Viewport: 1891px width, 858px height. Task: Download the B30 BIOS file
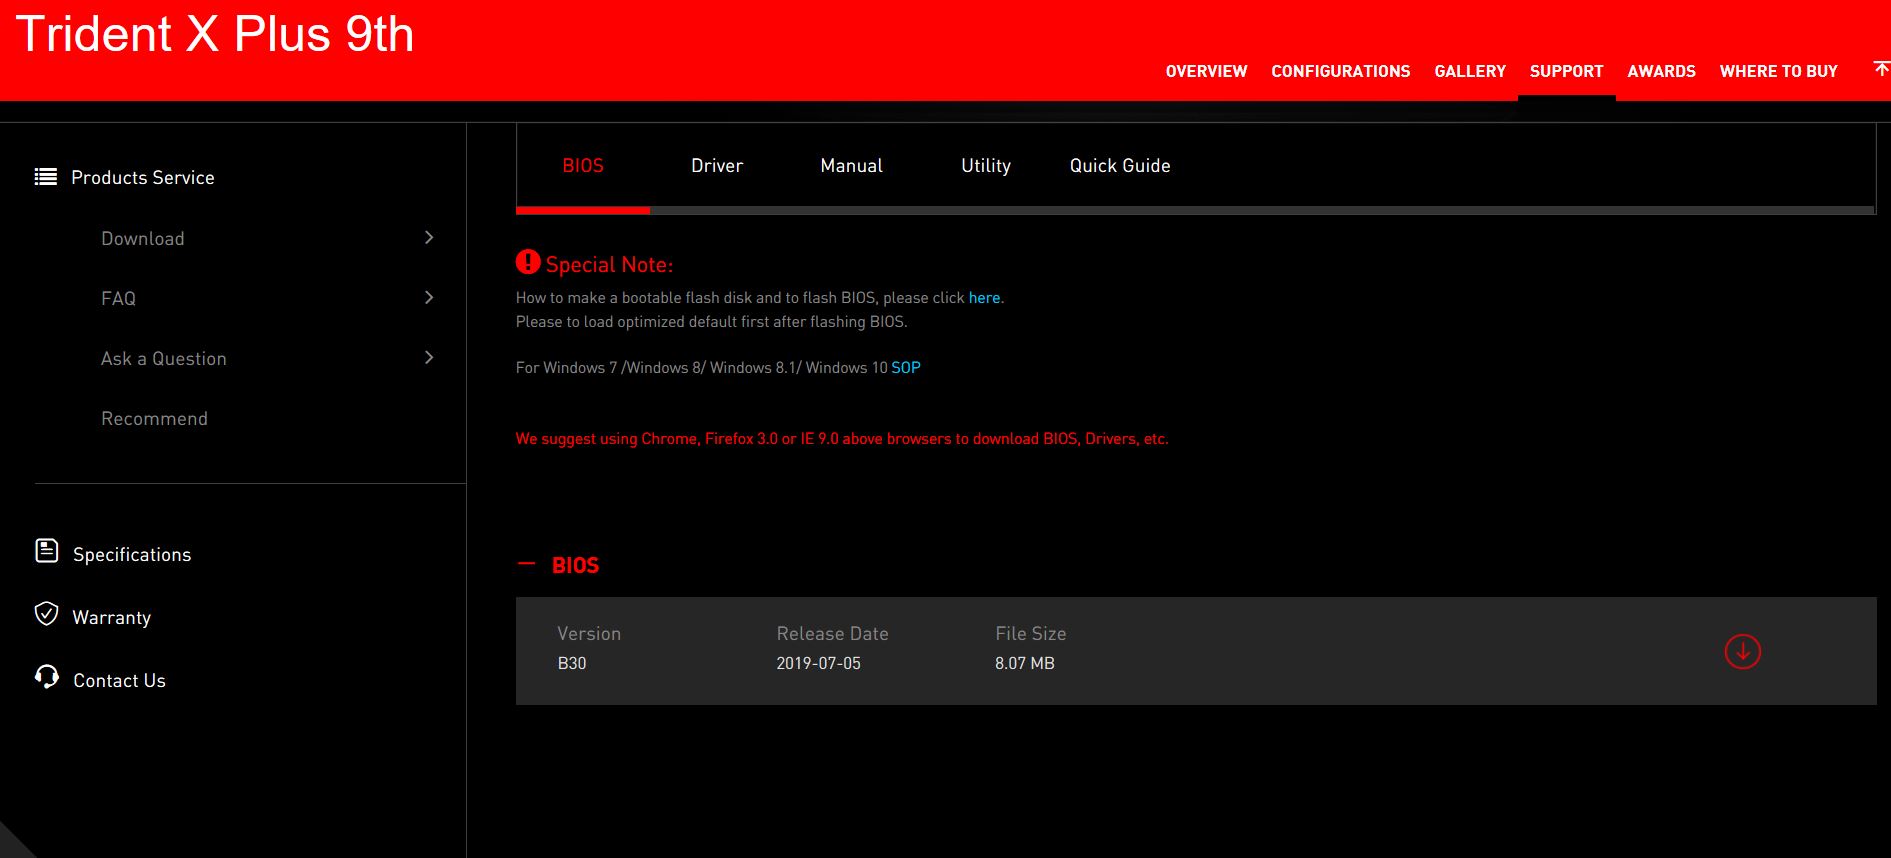pyautogui.click(x=1742, y=652)
